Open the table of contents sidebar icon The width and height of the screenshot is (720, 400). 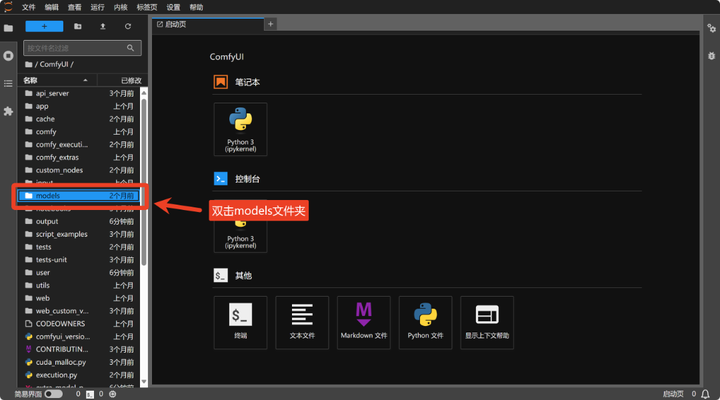[8, 84]
